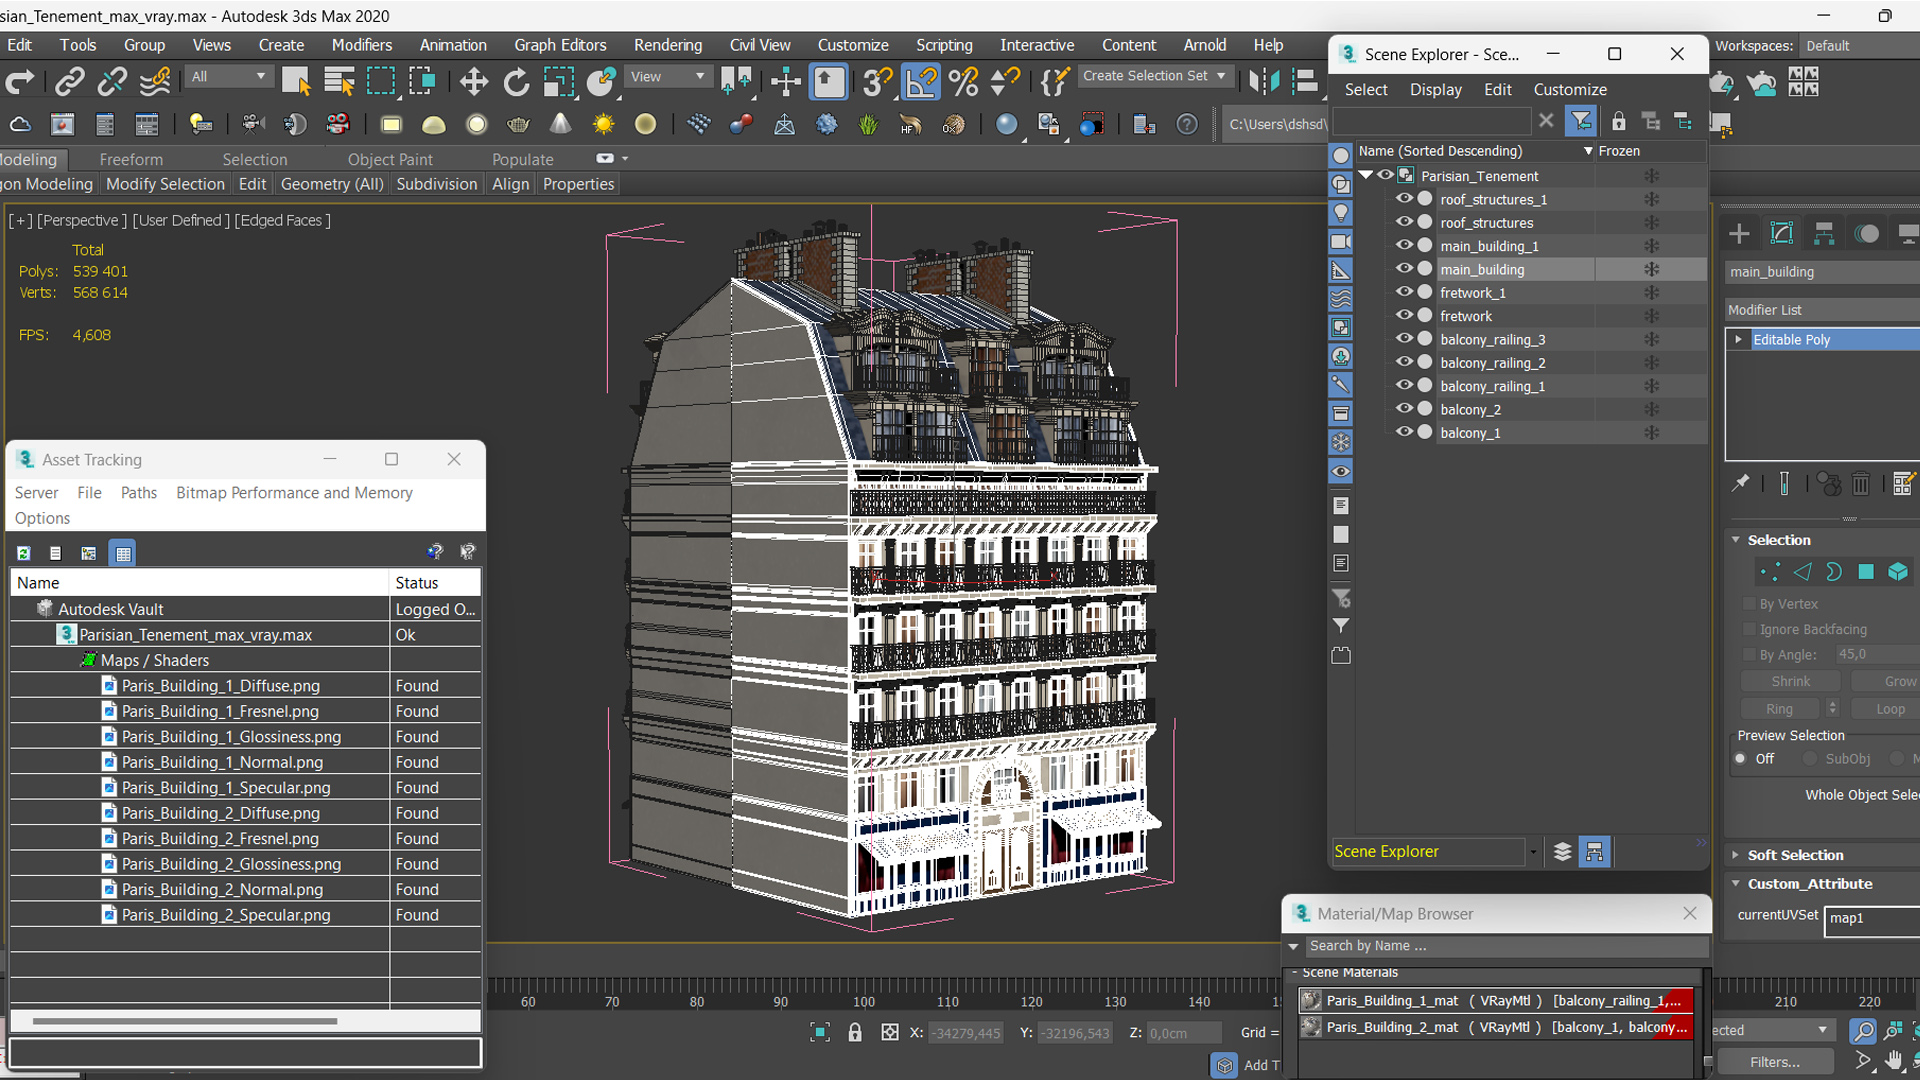Image resolution: width=1920 pixels, height=1080 pixels.
Task: Click the Paris_Building_1_mat material swatch
Action: coord(1310,1001)
